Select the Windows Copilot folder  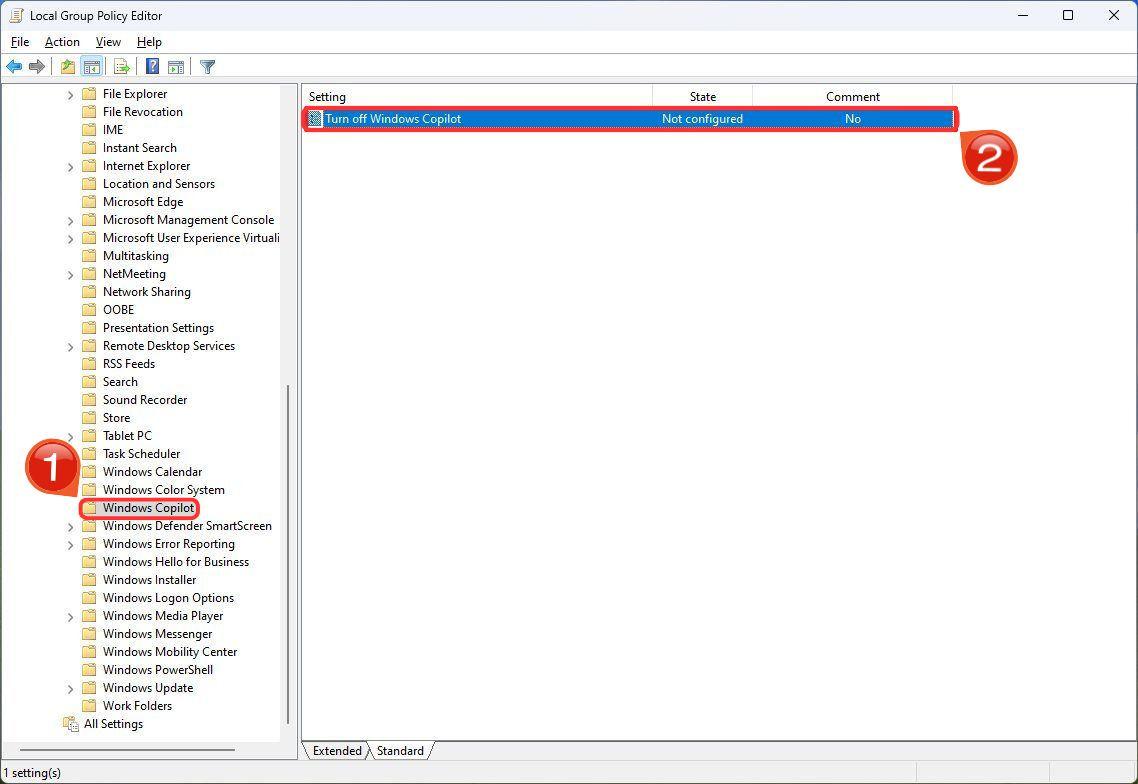[148, 508]
